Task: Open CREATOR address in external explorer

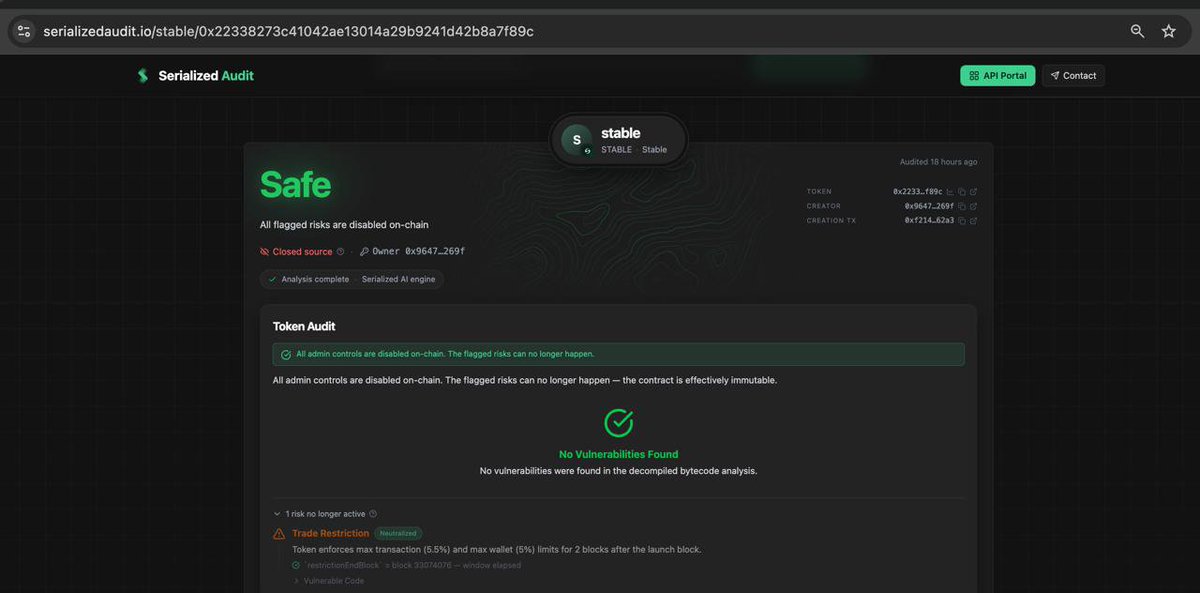Action: pyautogui.click(x=973, y=206)
